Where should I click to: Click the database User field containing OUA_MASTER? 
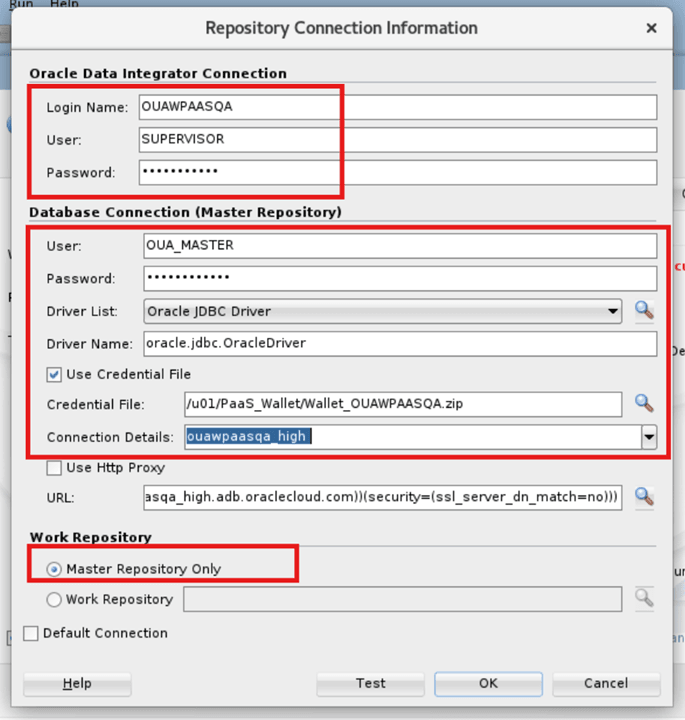pos(400,246)
